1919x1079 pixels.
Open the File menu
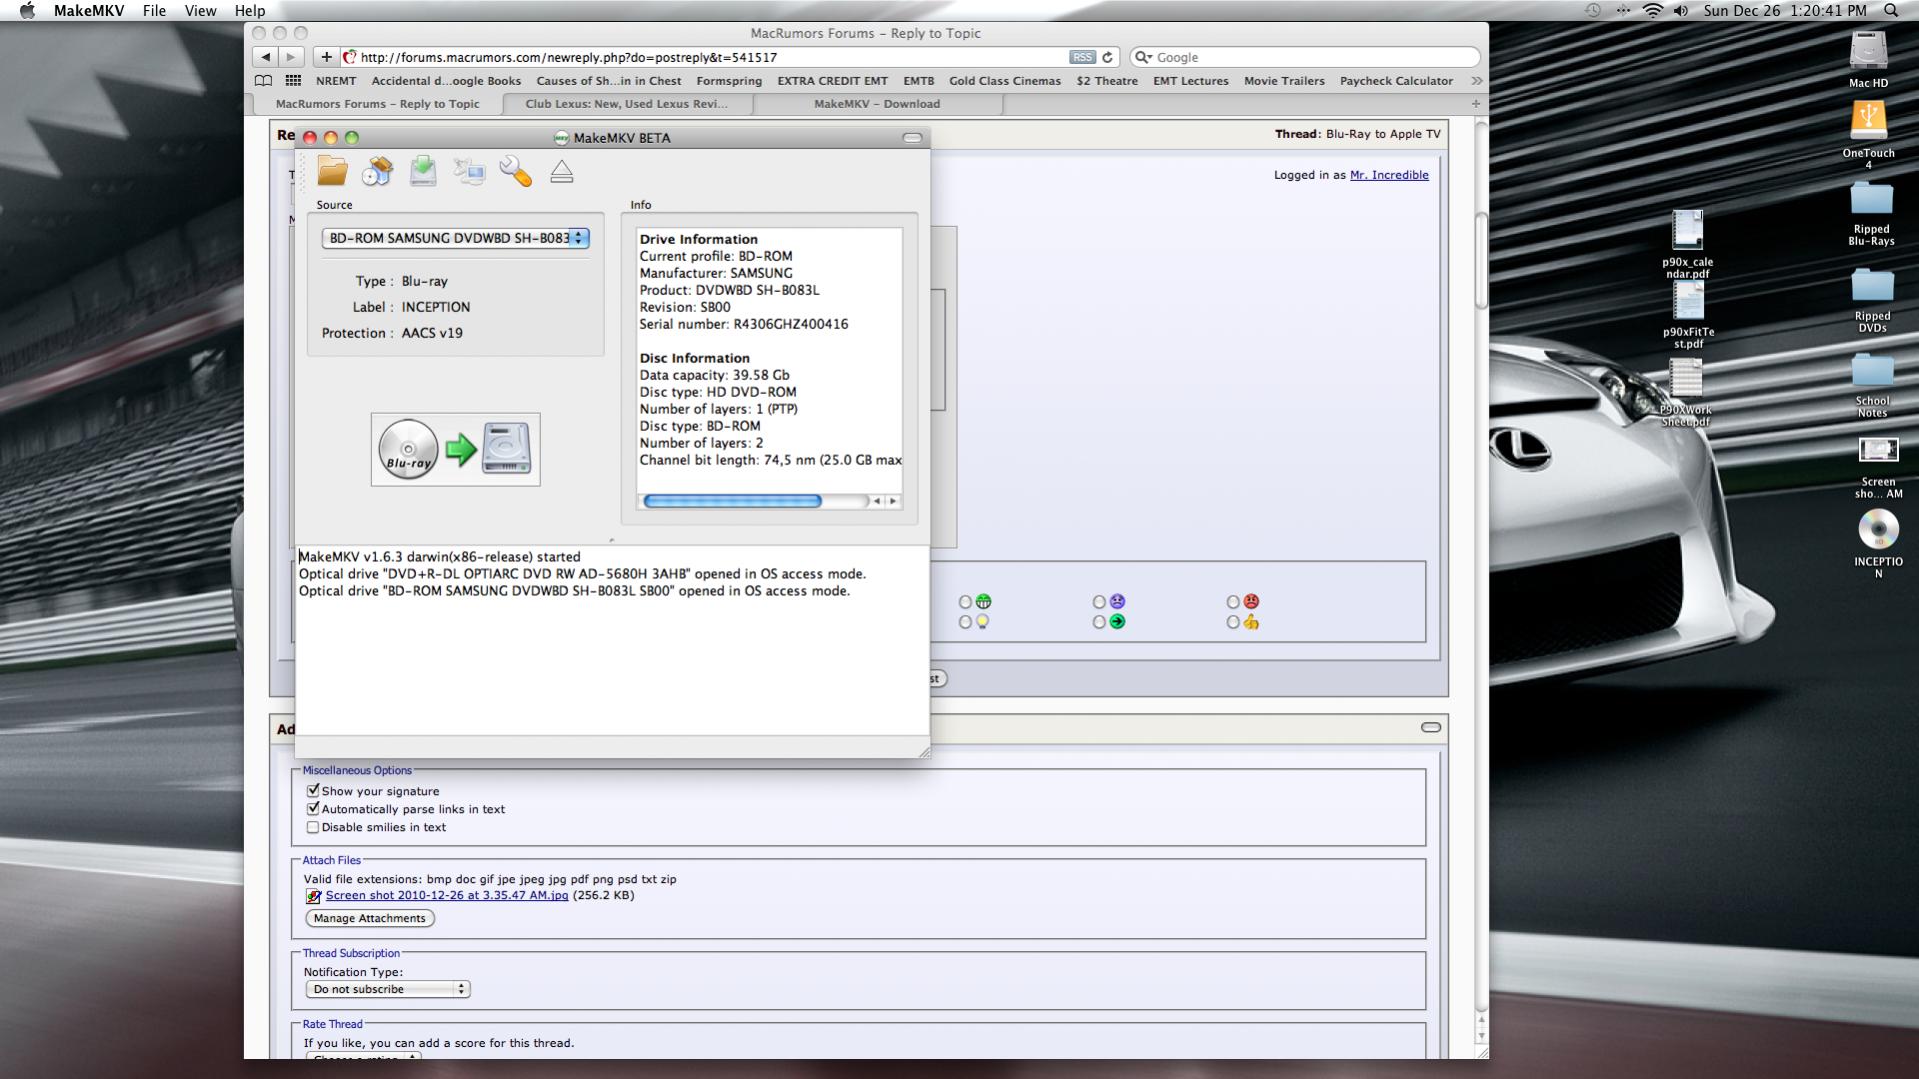tap(154, 11)
